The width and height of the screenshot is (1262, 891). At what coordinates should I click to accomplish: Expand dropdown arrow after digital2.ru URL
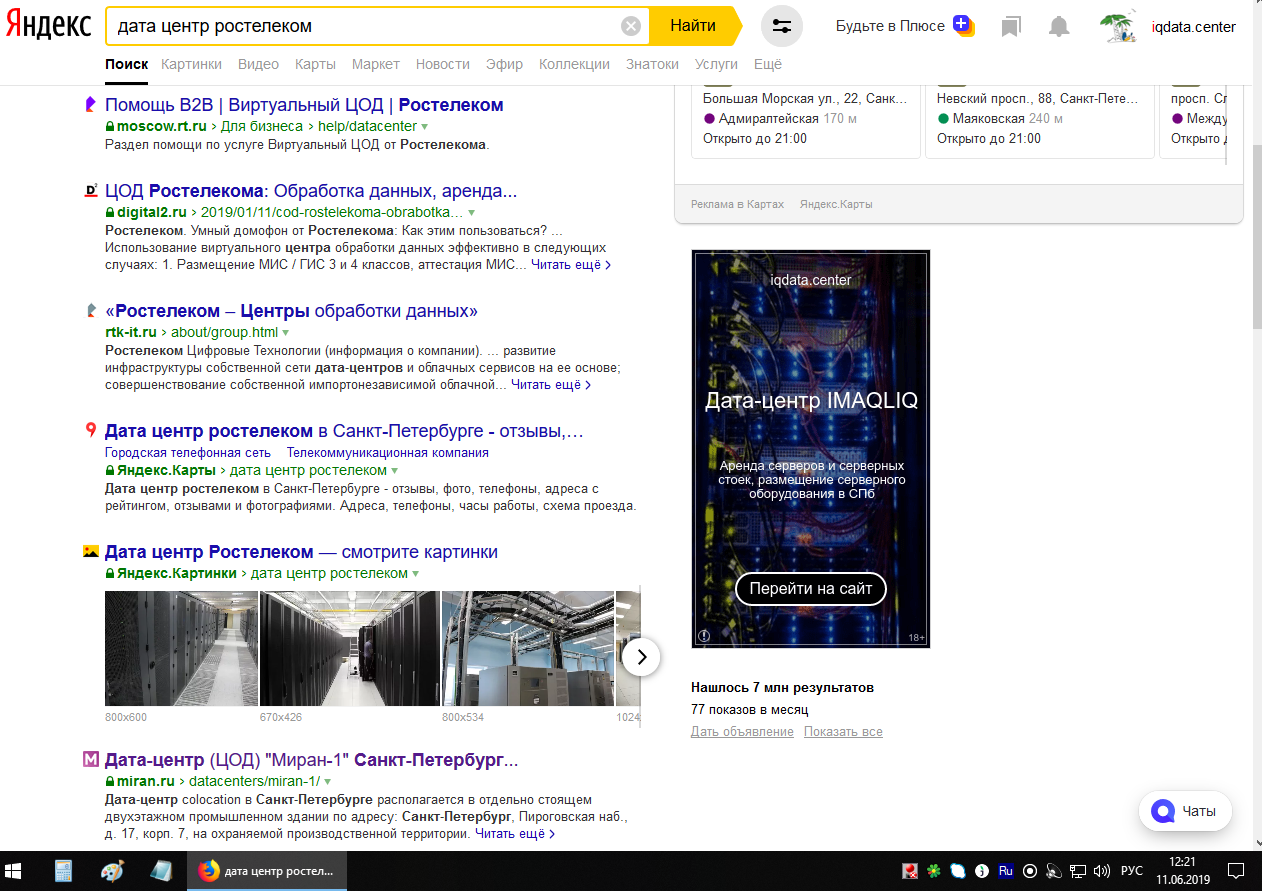pos(472,213)
